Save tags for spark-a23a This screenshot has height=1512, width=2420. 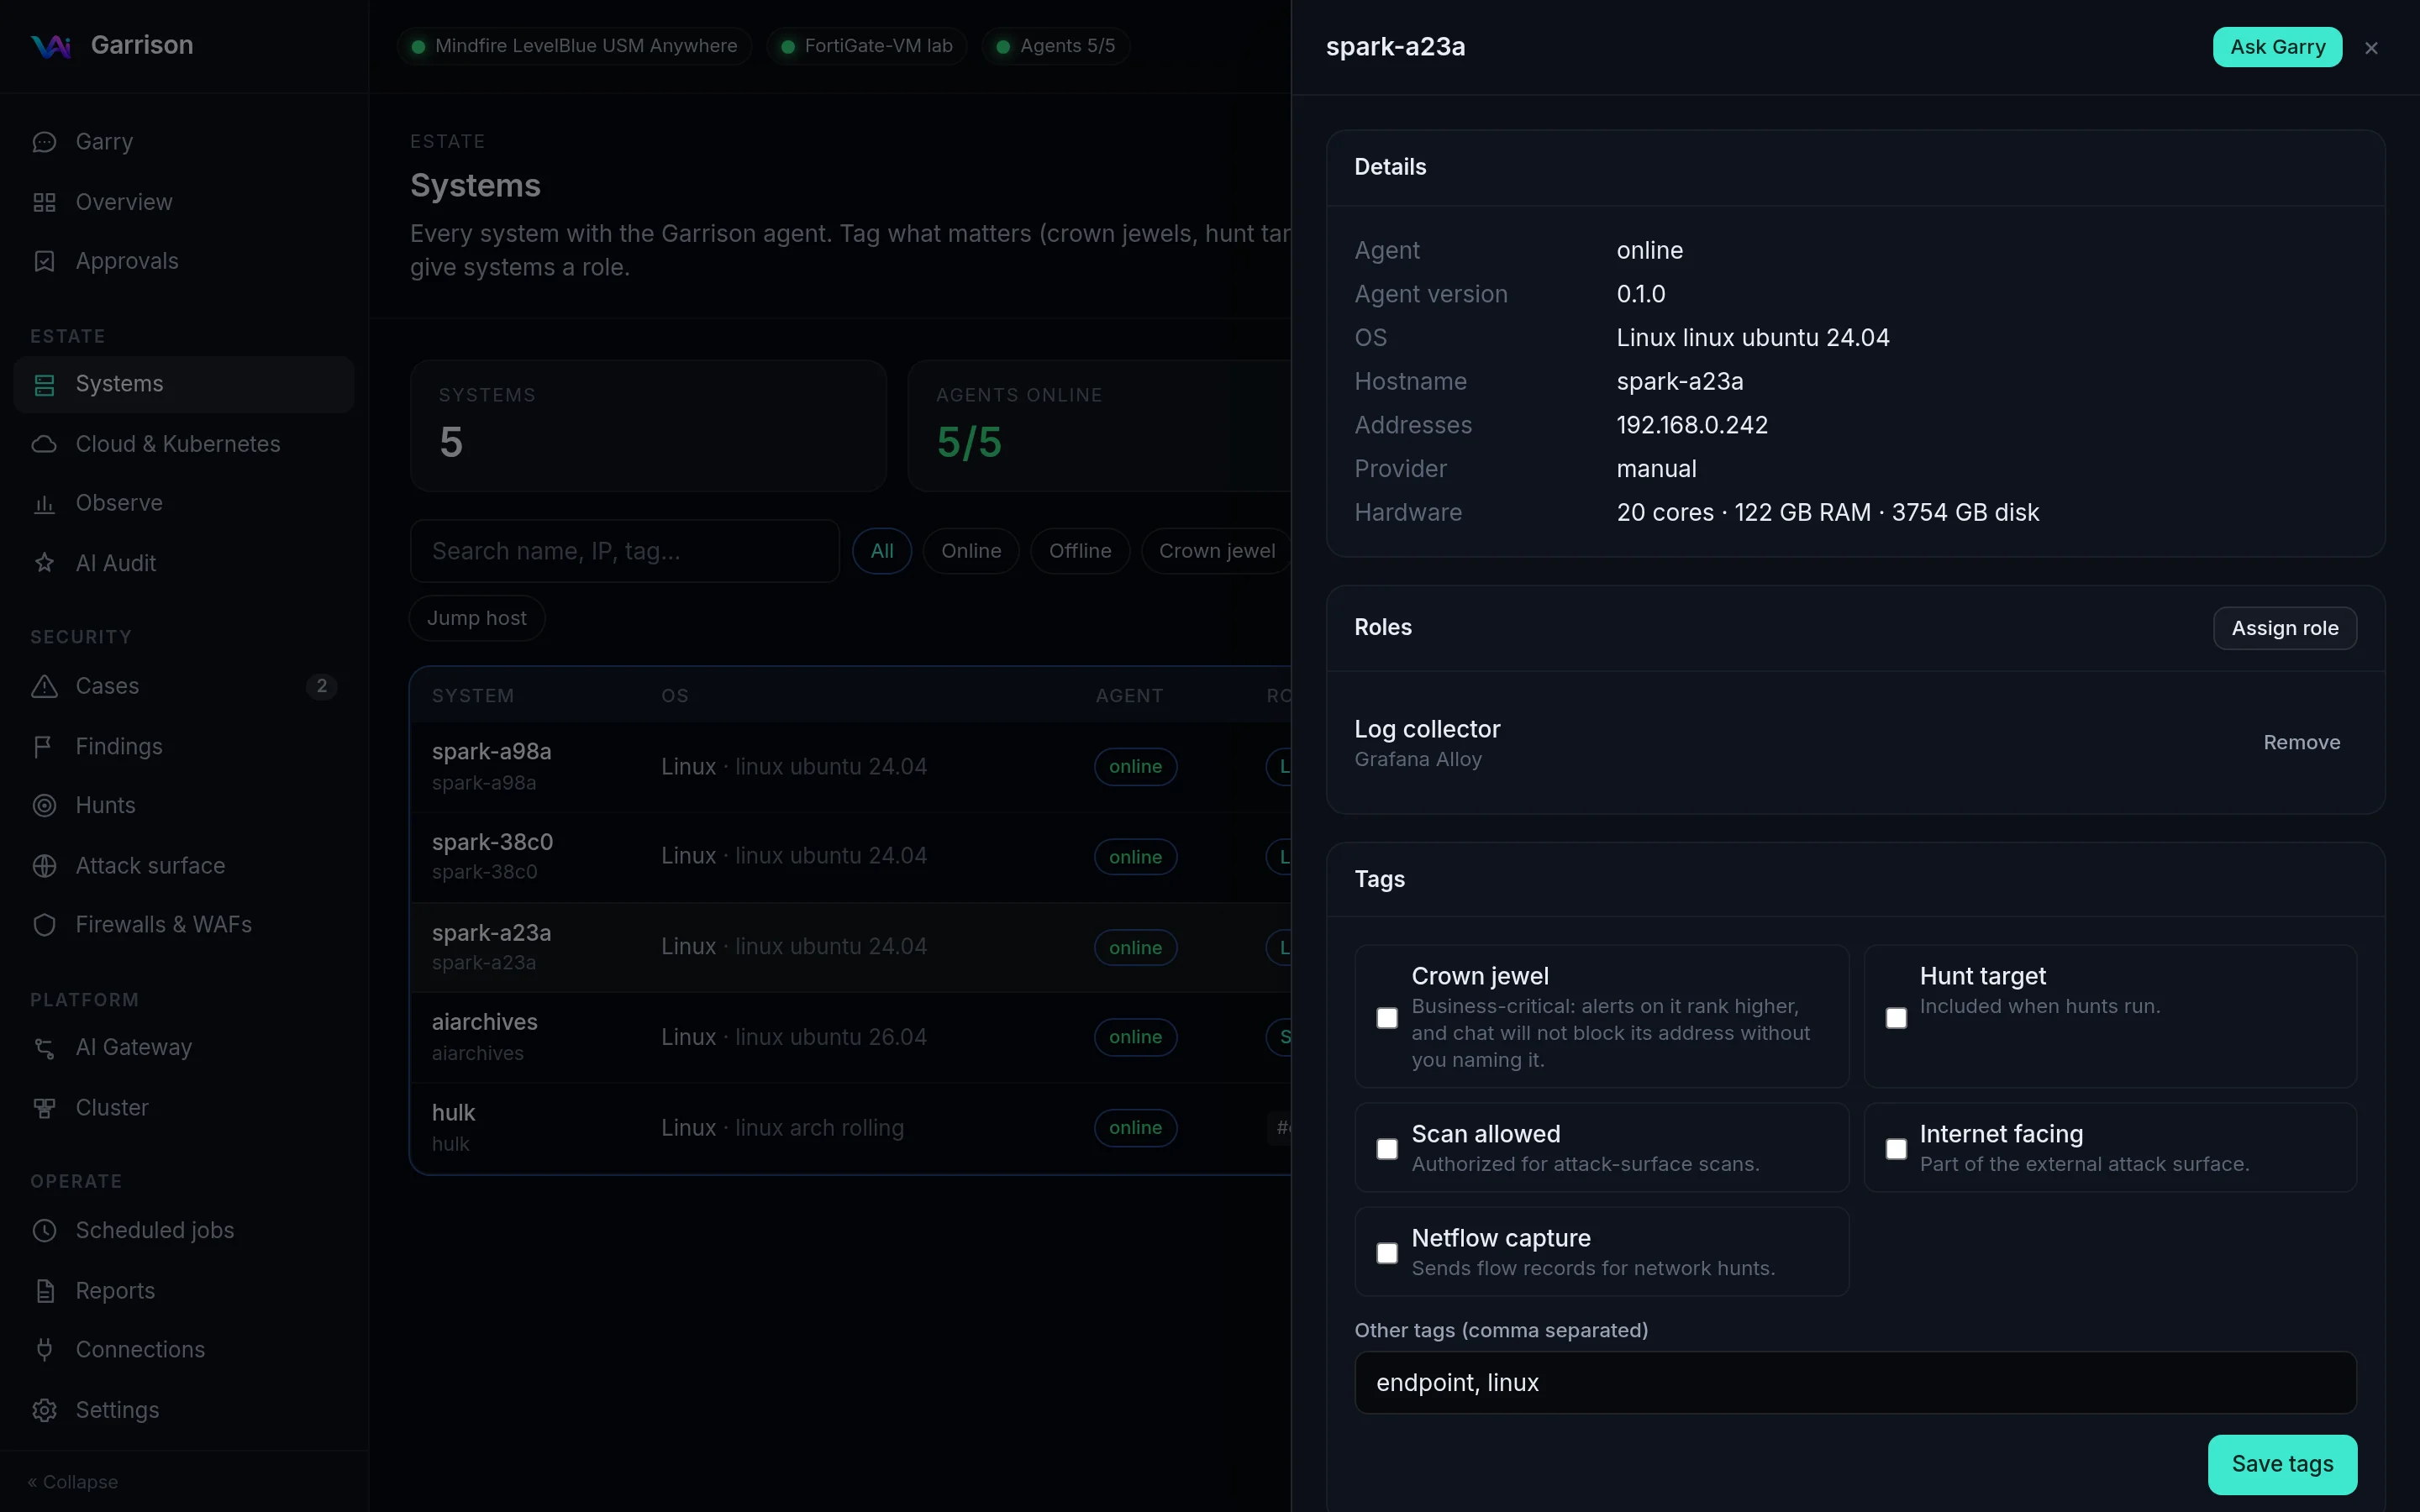2282,1464
